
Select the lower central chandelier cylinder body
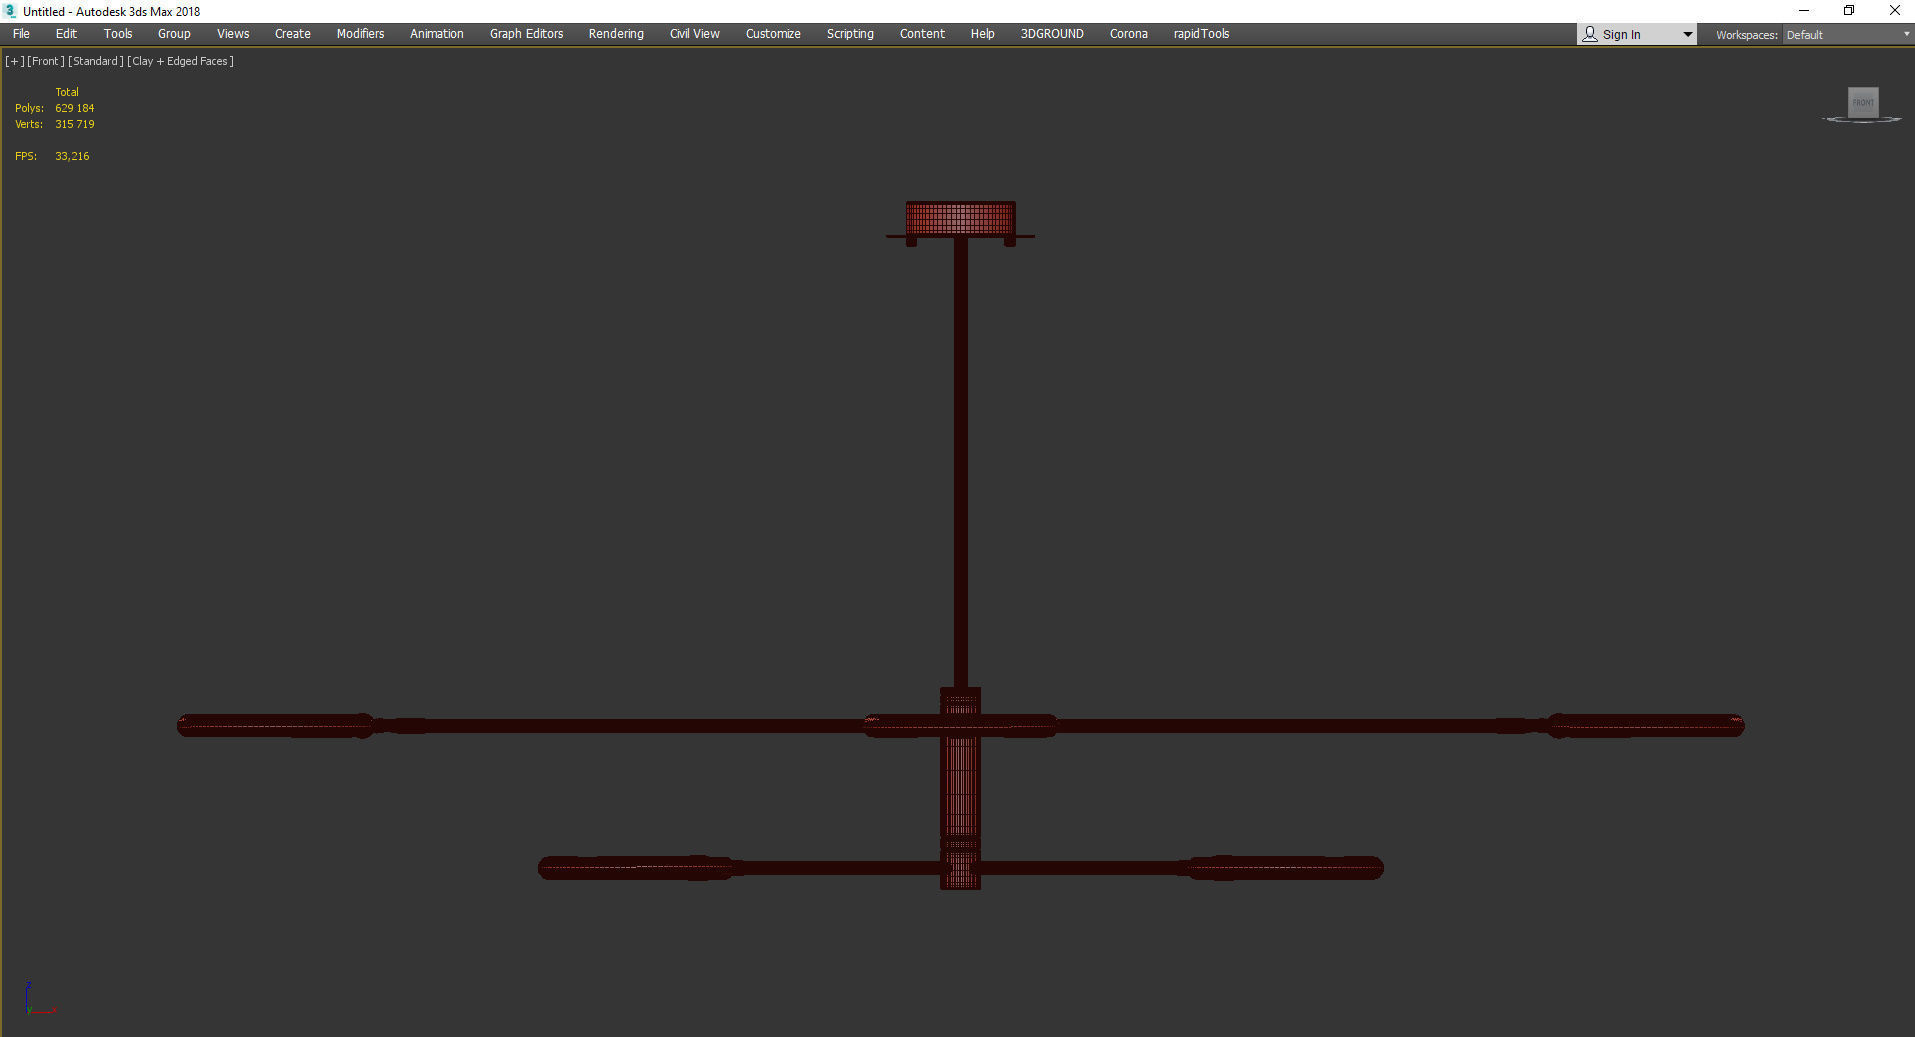coord(960,788)
